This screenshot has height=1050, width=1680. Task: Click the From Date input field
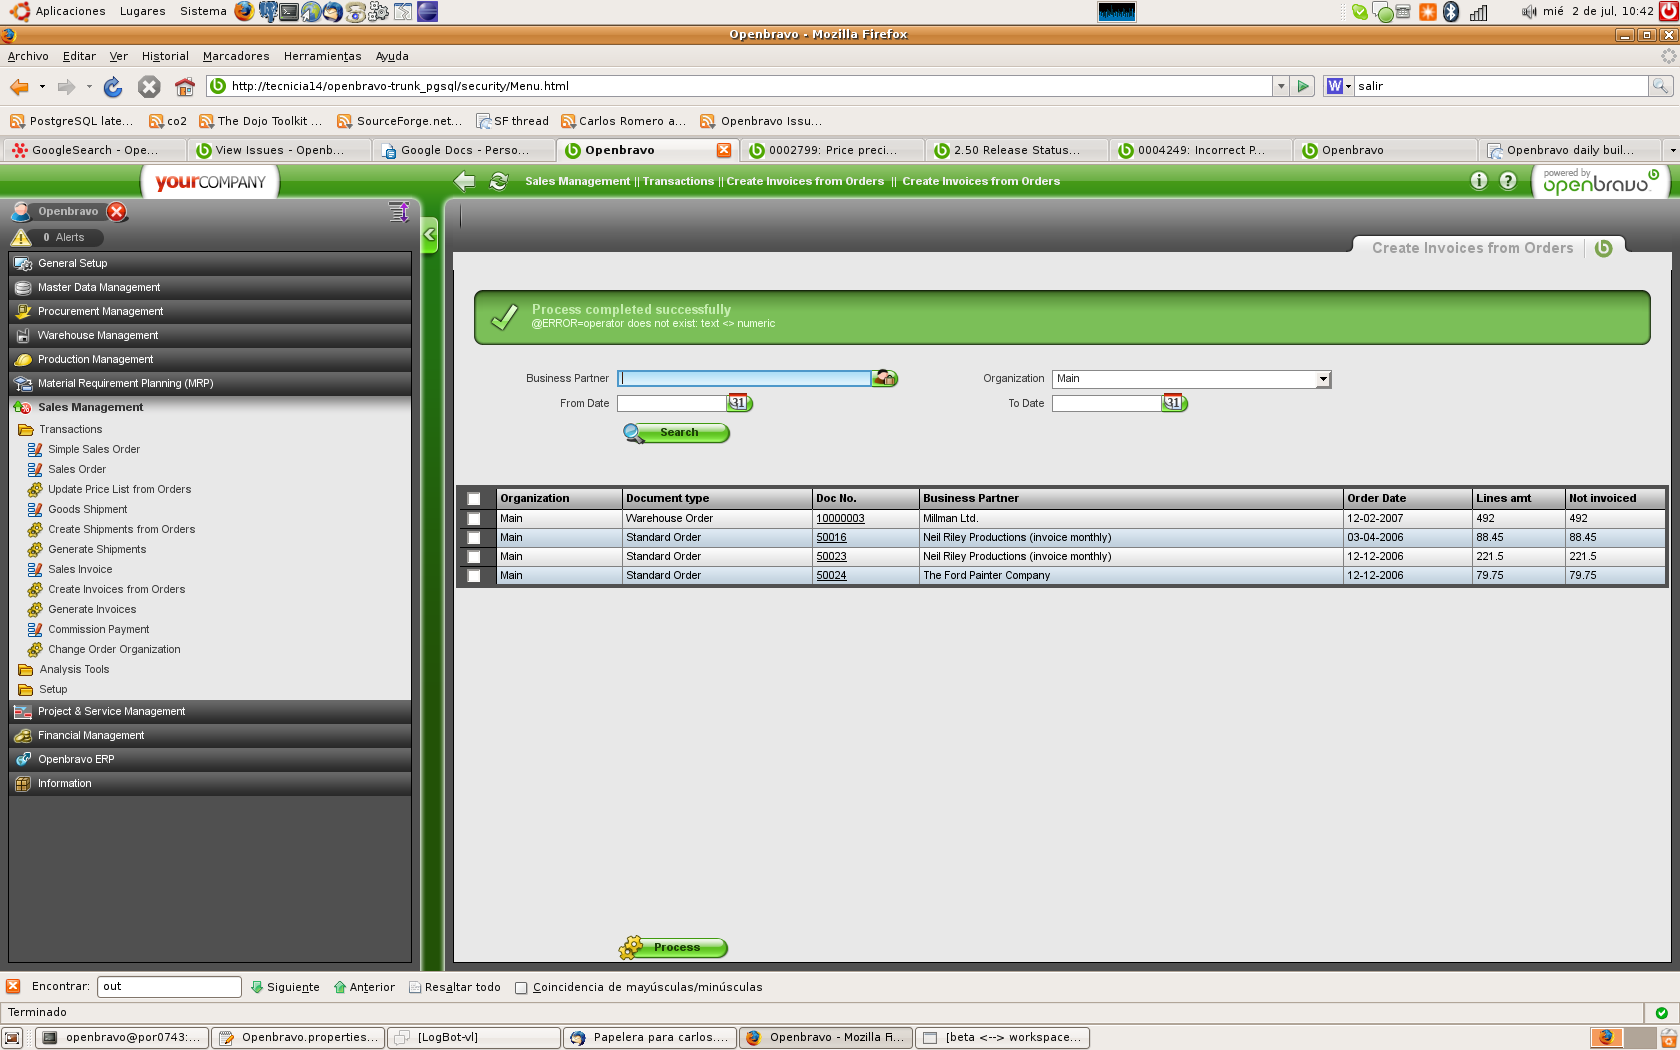[671, 403]
